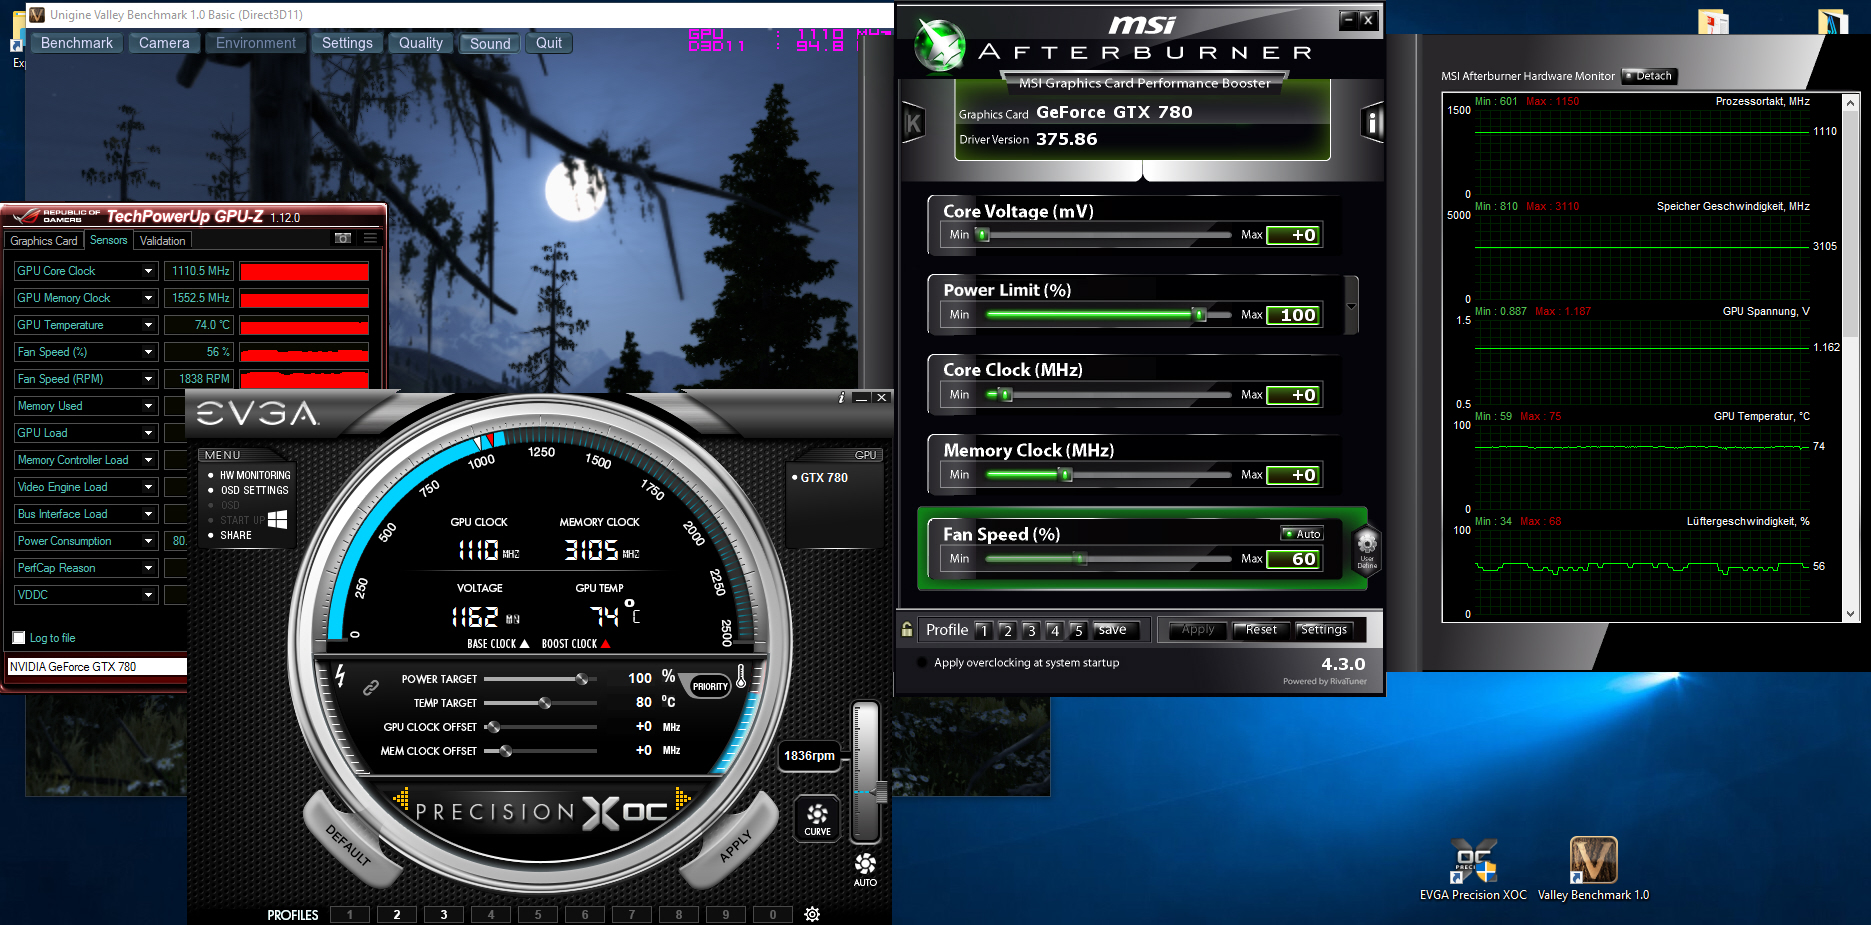The image size is (1871, 925).
Task: Select Afterburner profile slot 5
Action: coord(1078,630)
